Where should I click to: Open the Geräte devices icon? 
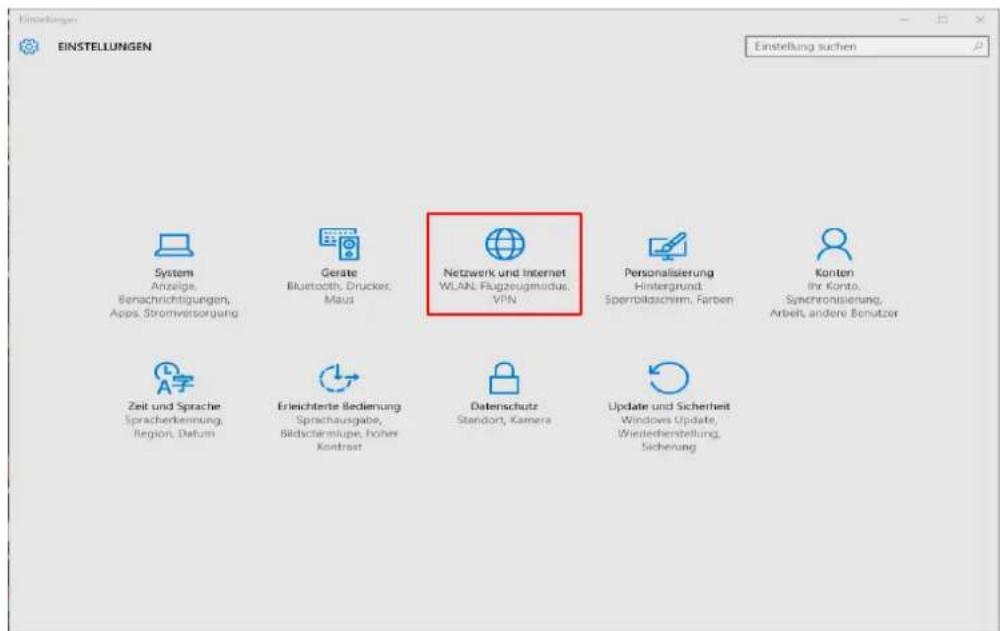339,244
